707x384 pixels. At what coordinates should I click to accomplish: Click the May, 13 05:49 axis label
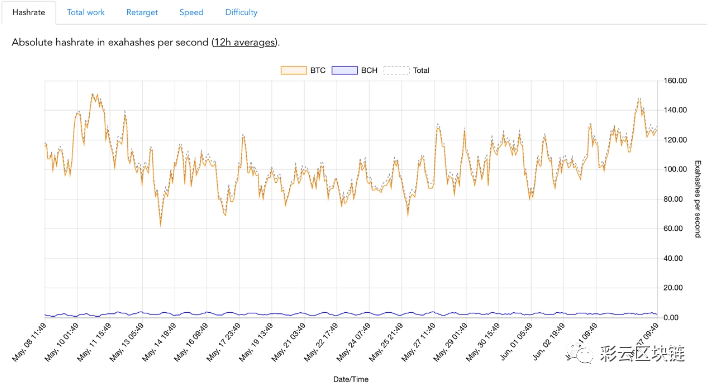[x=126, y=343]
